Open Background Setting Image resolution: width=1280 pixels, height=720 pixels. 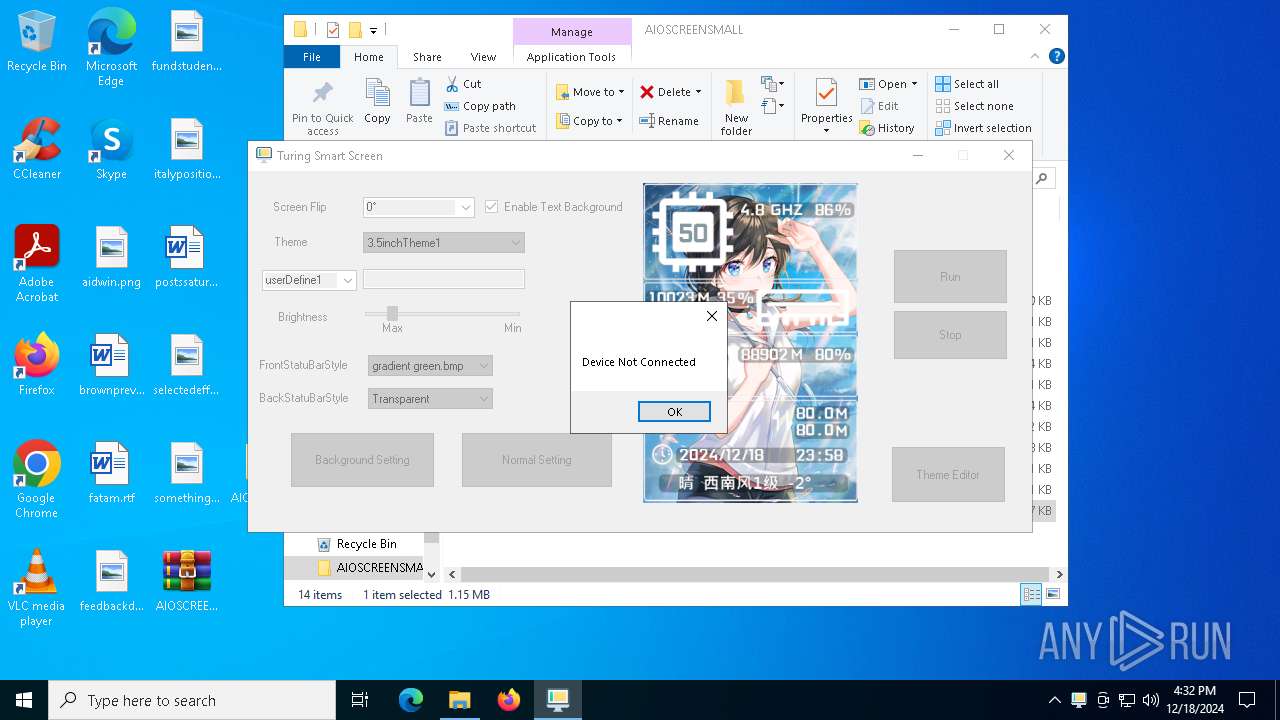click(362, 460)
